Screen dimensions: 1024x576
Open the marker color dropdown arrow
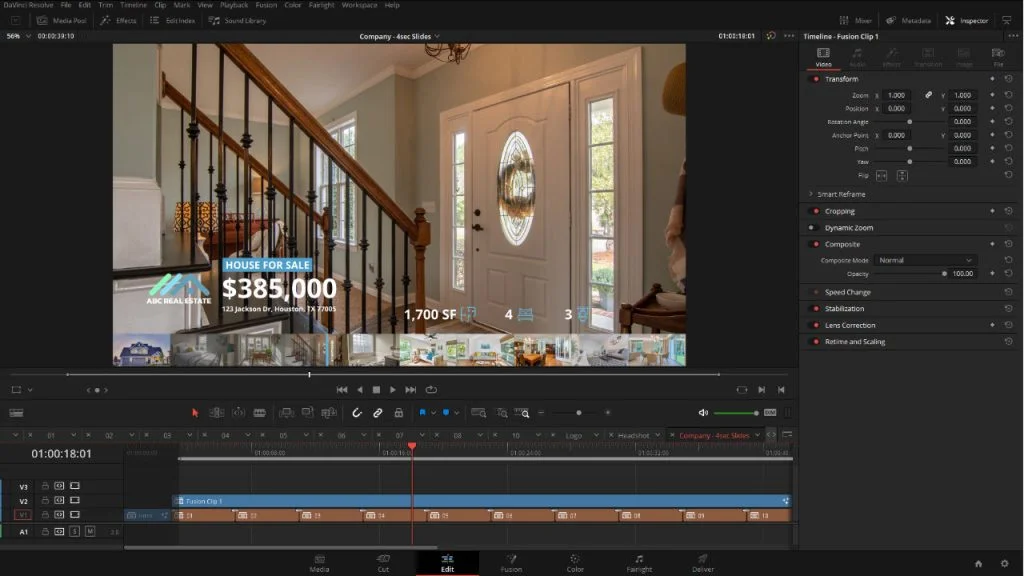coord(456,413)
